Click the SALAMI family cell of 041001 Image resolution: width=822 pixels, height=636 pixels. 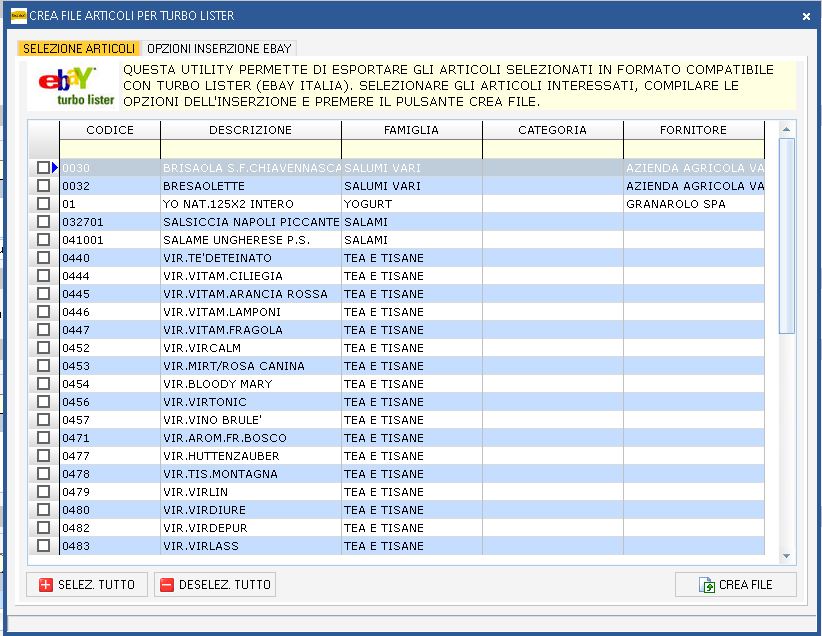coord(412,240)
